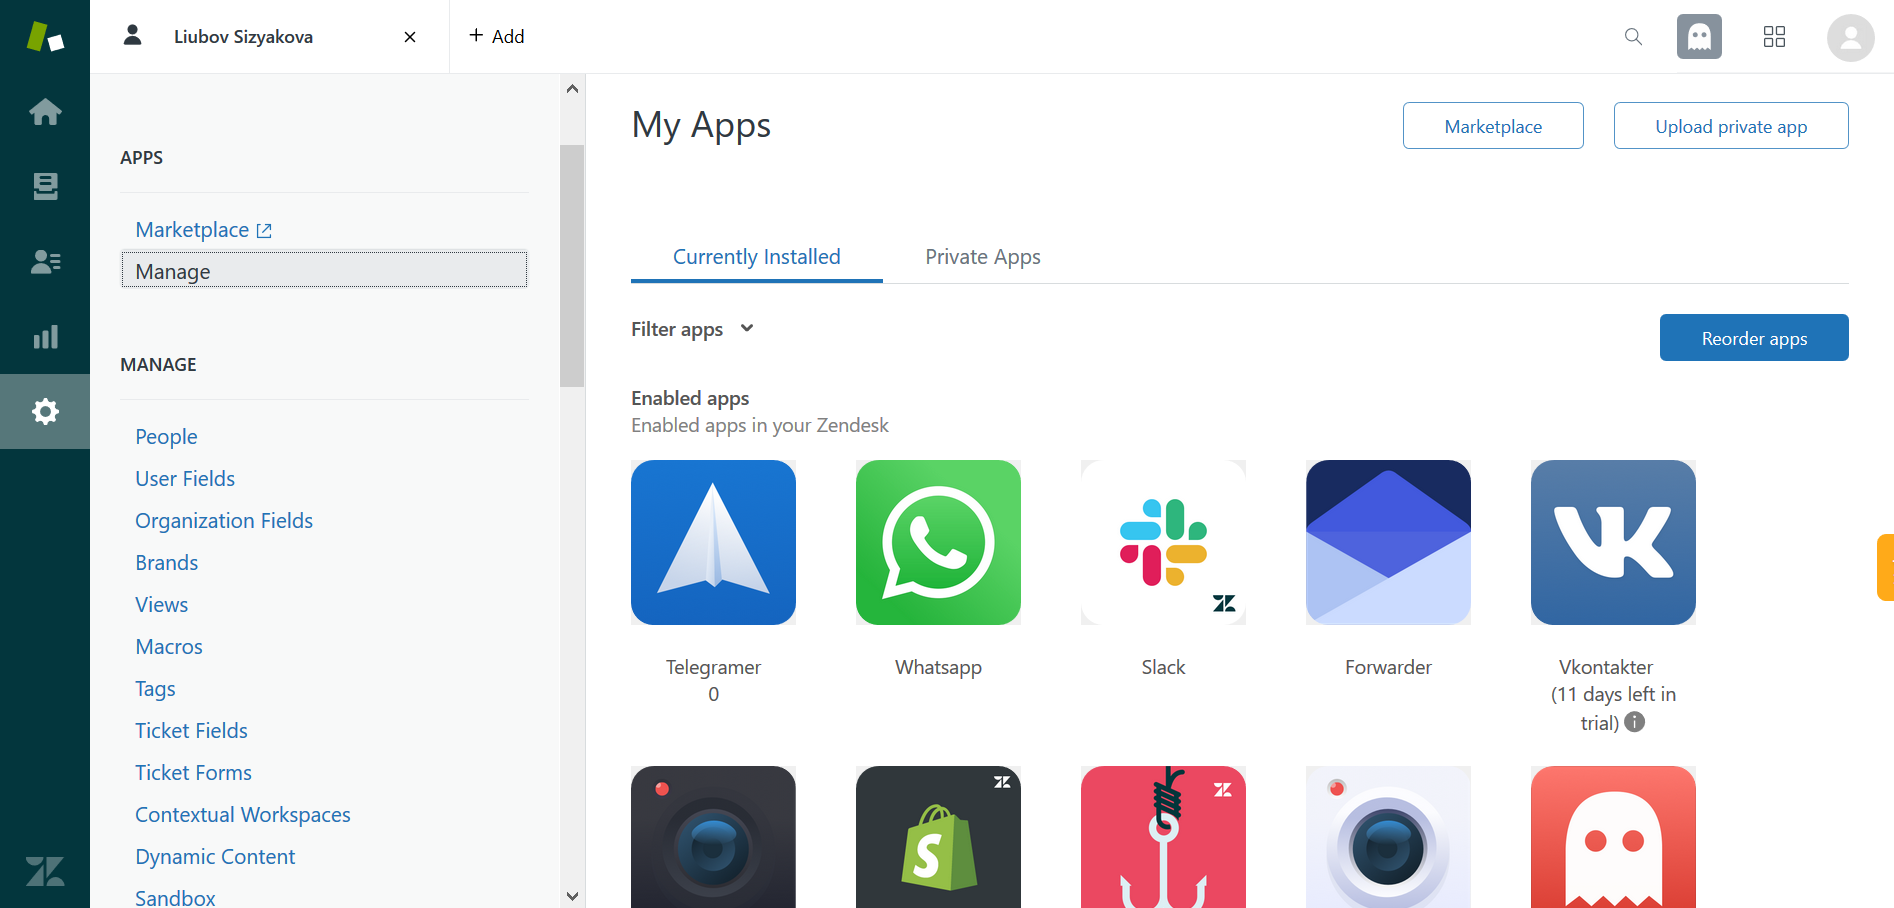
Task: Open the dark camera lens app icon
Action: point(713,837)
